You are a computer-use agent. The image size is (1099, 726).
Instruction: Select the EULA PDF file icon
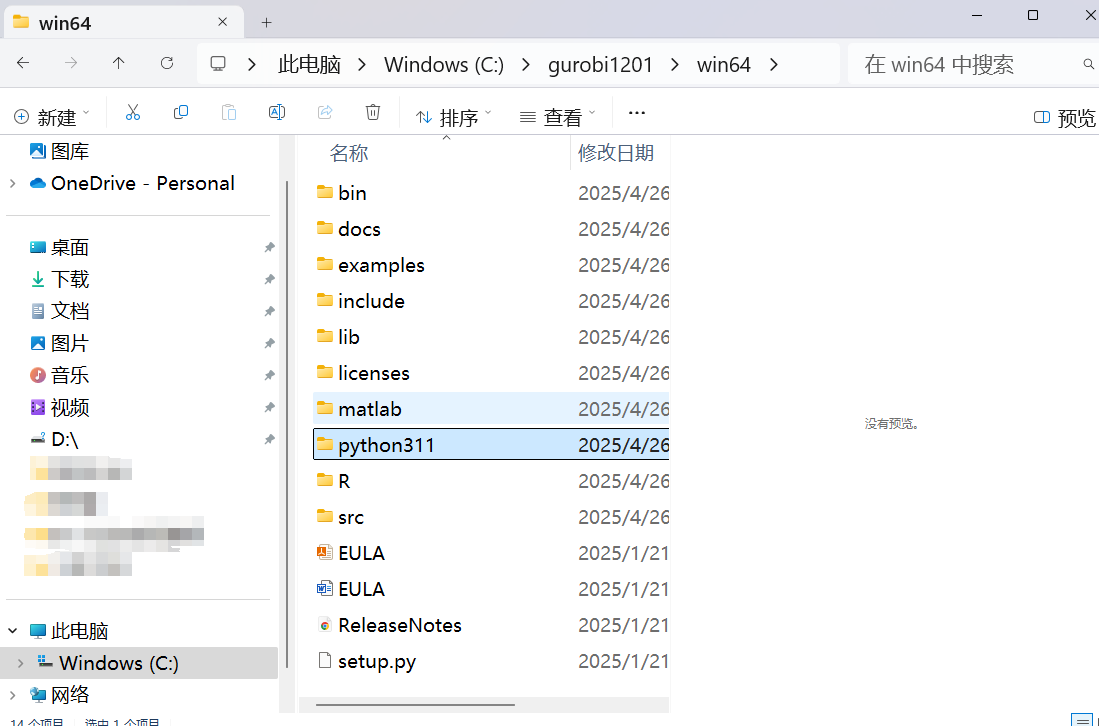pos(325,552)
